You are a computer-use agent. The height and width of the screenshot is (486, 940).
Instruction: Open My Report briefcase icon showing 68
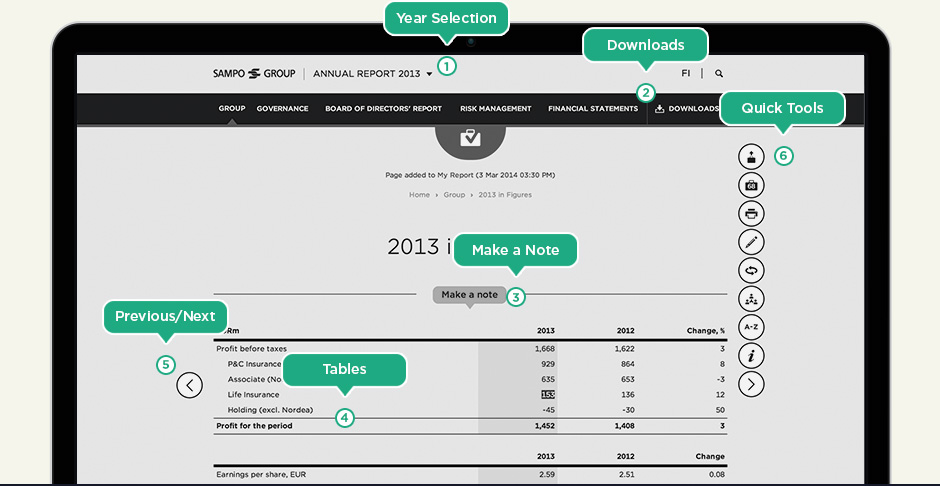[751, 185]
